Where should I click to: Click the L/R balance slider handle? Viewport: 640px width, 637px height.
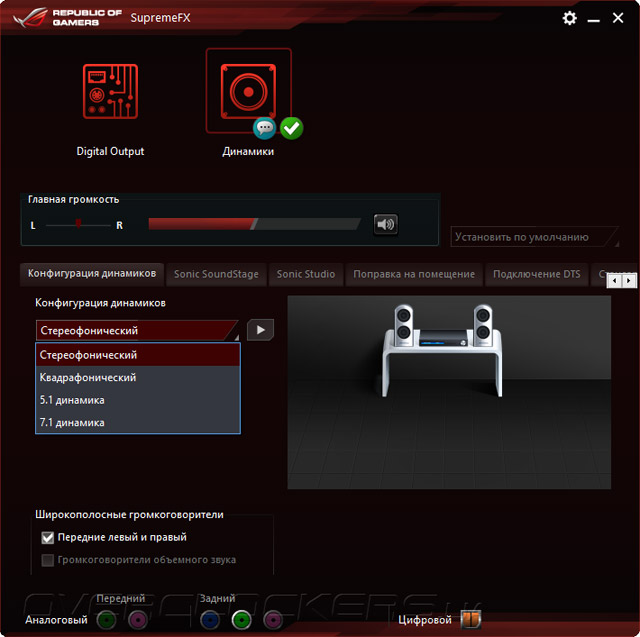(78, 223)
